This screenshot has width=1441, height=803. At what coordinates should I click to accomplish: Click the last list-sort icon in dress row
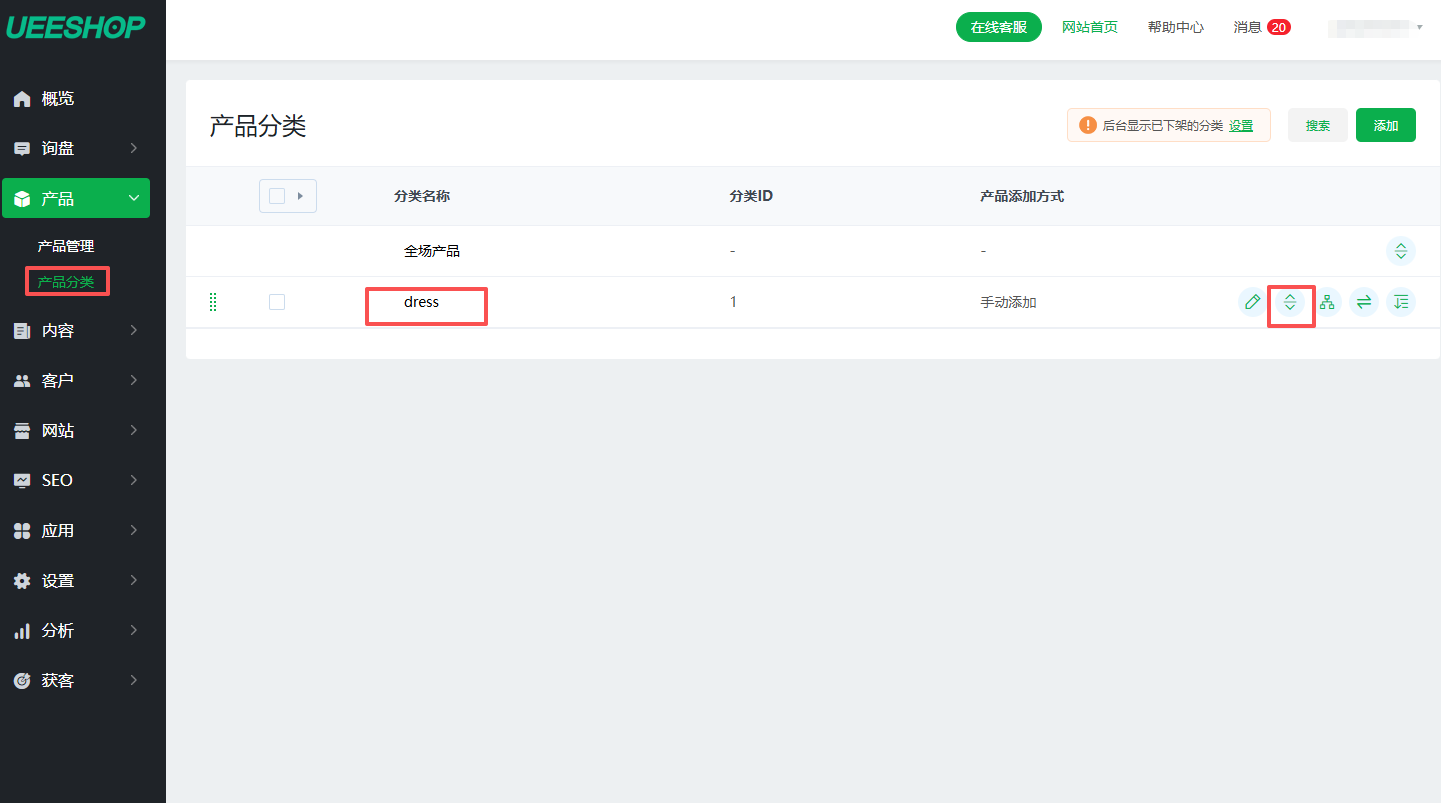(x=1401, y=302)
